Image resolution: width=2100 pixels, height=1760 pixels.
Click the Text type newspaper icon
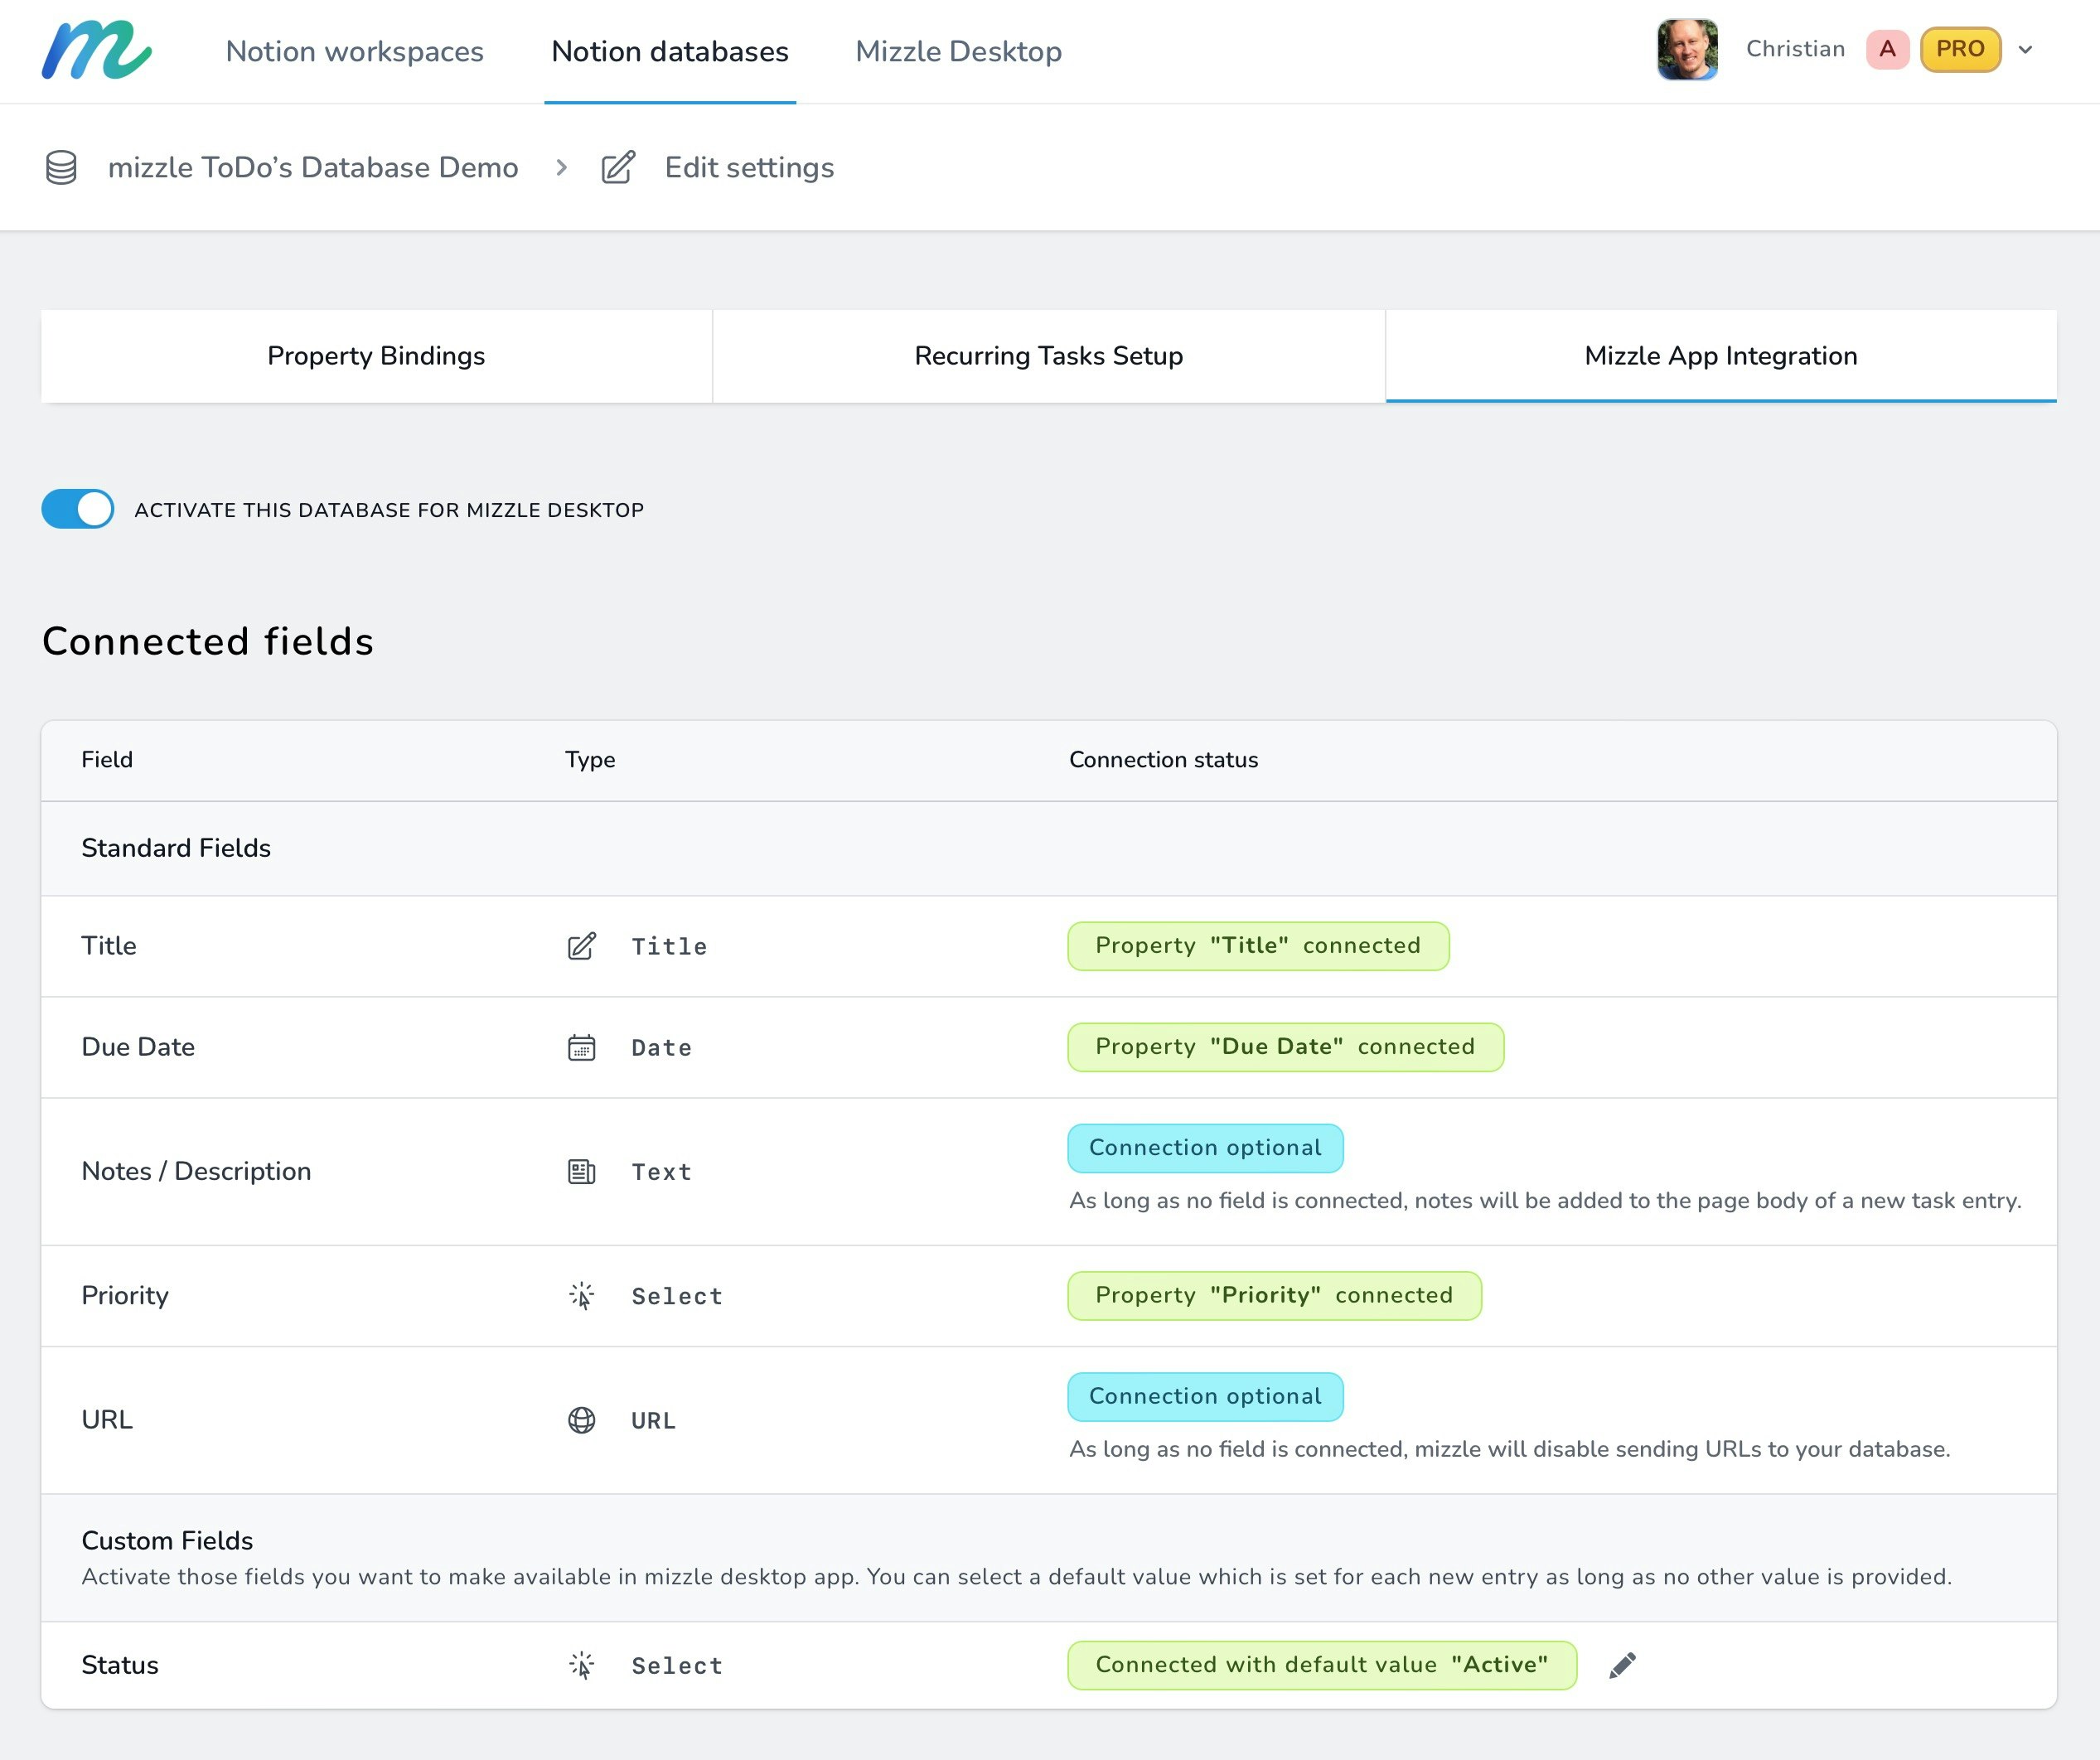(582, 1171)
